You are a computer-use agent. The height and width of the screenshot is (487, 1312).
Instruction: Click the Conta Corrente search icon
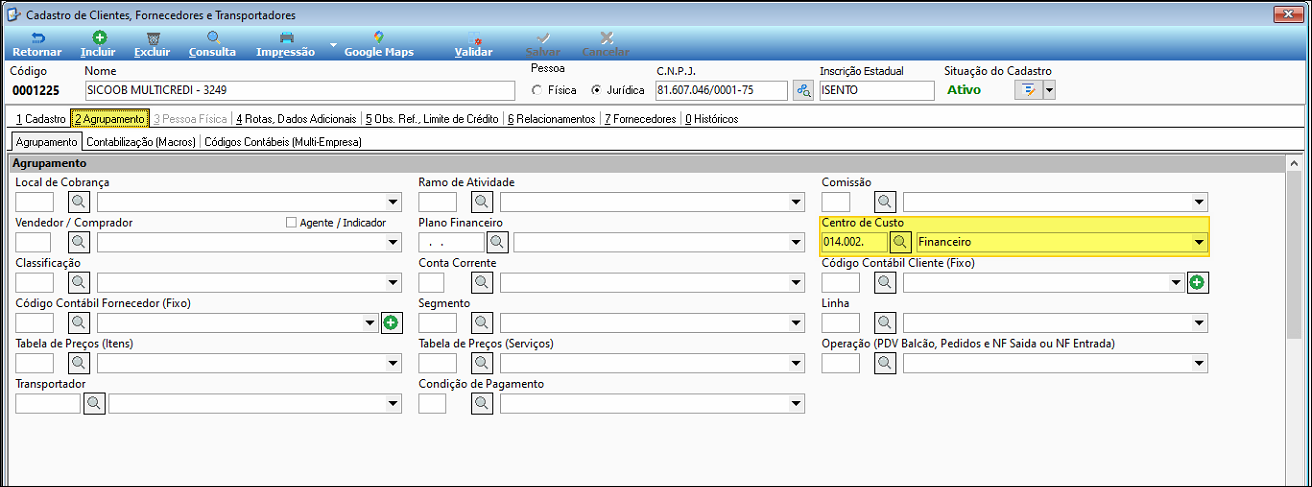pos(483,283)
